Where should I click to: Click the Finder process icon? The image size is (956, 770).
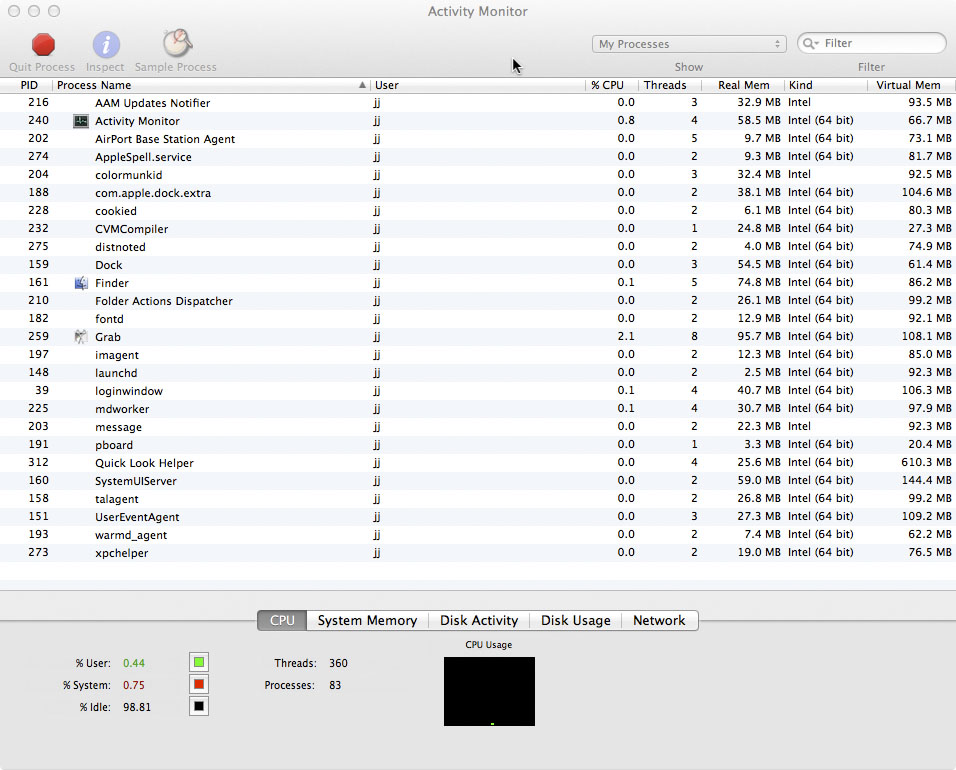[x=80, y=283]
